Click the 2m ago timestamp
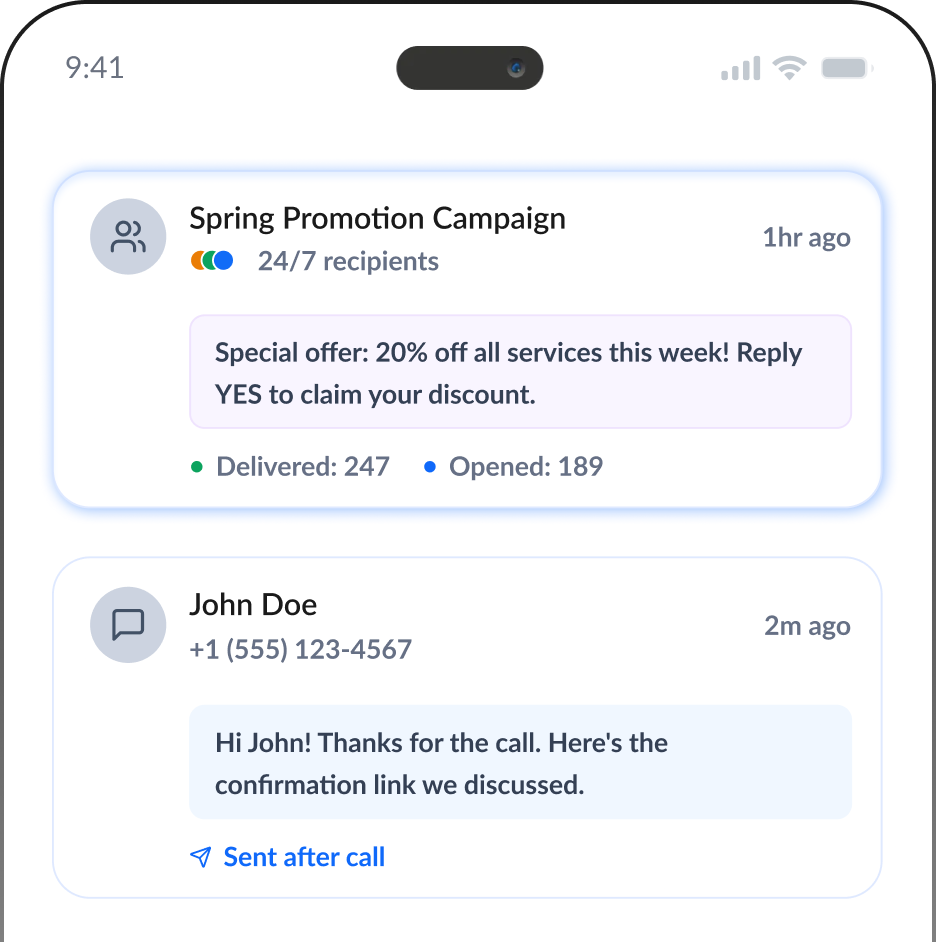 [807, 626]
